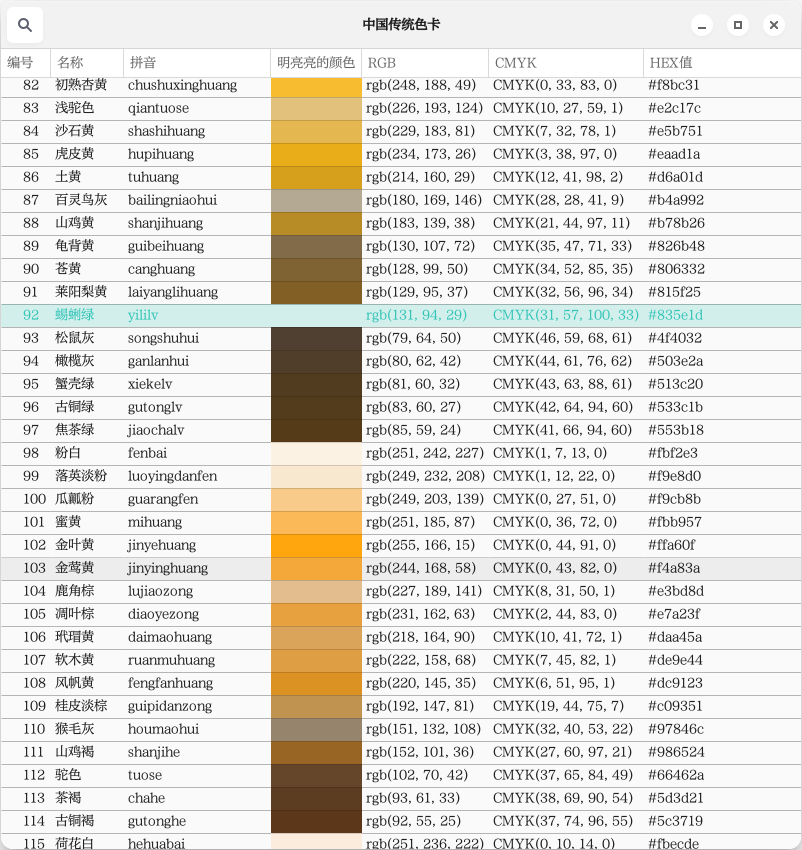Maximize the 中国传统色卡 window
Viewport: 802px width, 850px height.
(x=737, y=25)
